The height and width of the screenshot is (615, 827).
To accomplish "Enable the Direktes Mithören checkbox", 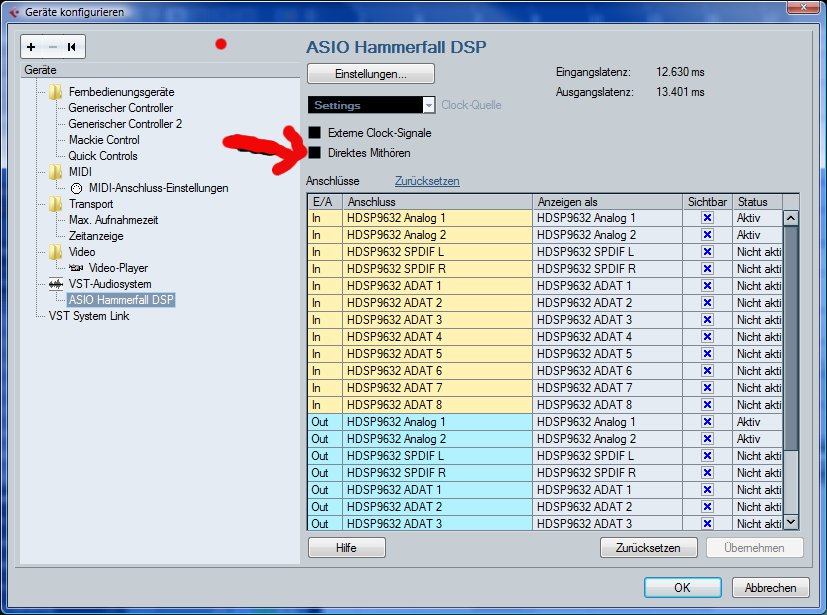I will [314, 153].
